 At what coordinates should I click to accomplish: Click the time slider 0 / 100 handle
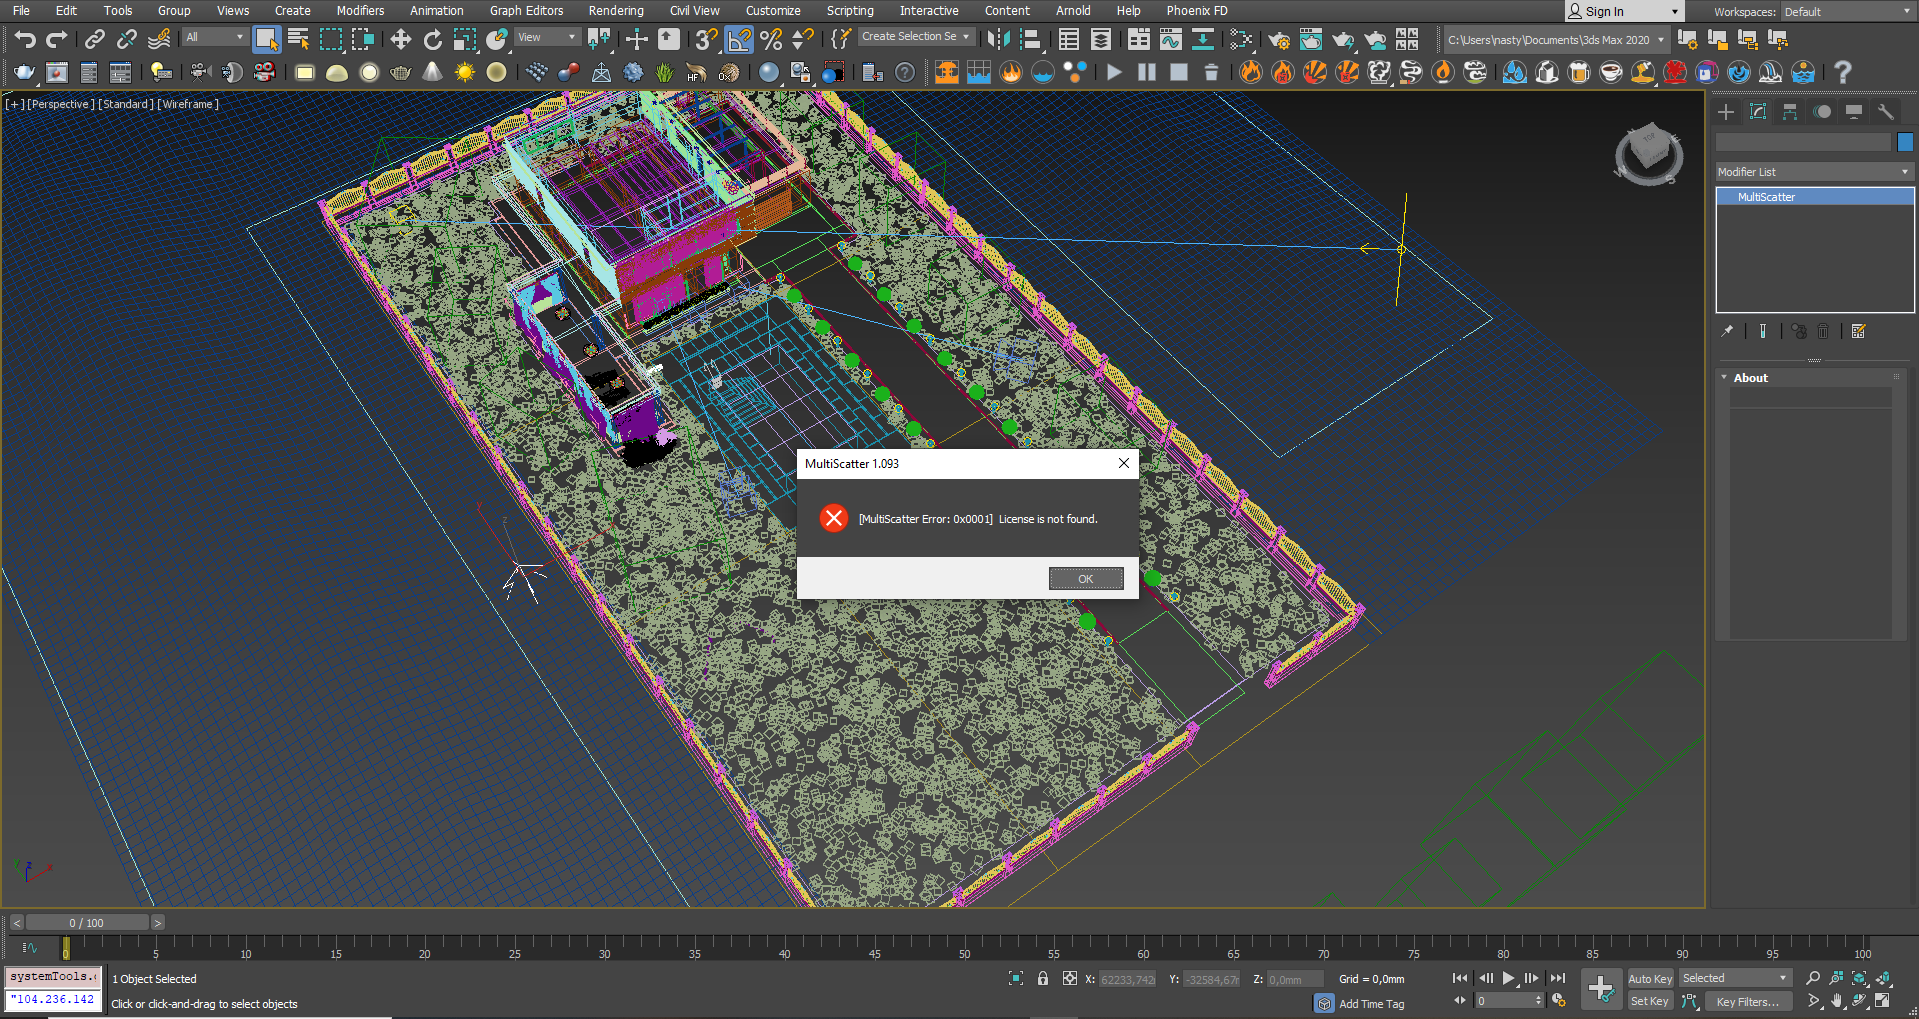[x=86, y=923]
